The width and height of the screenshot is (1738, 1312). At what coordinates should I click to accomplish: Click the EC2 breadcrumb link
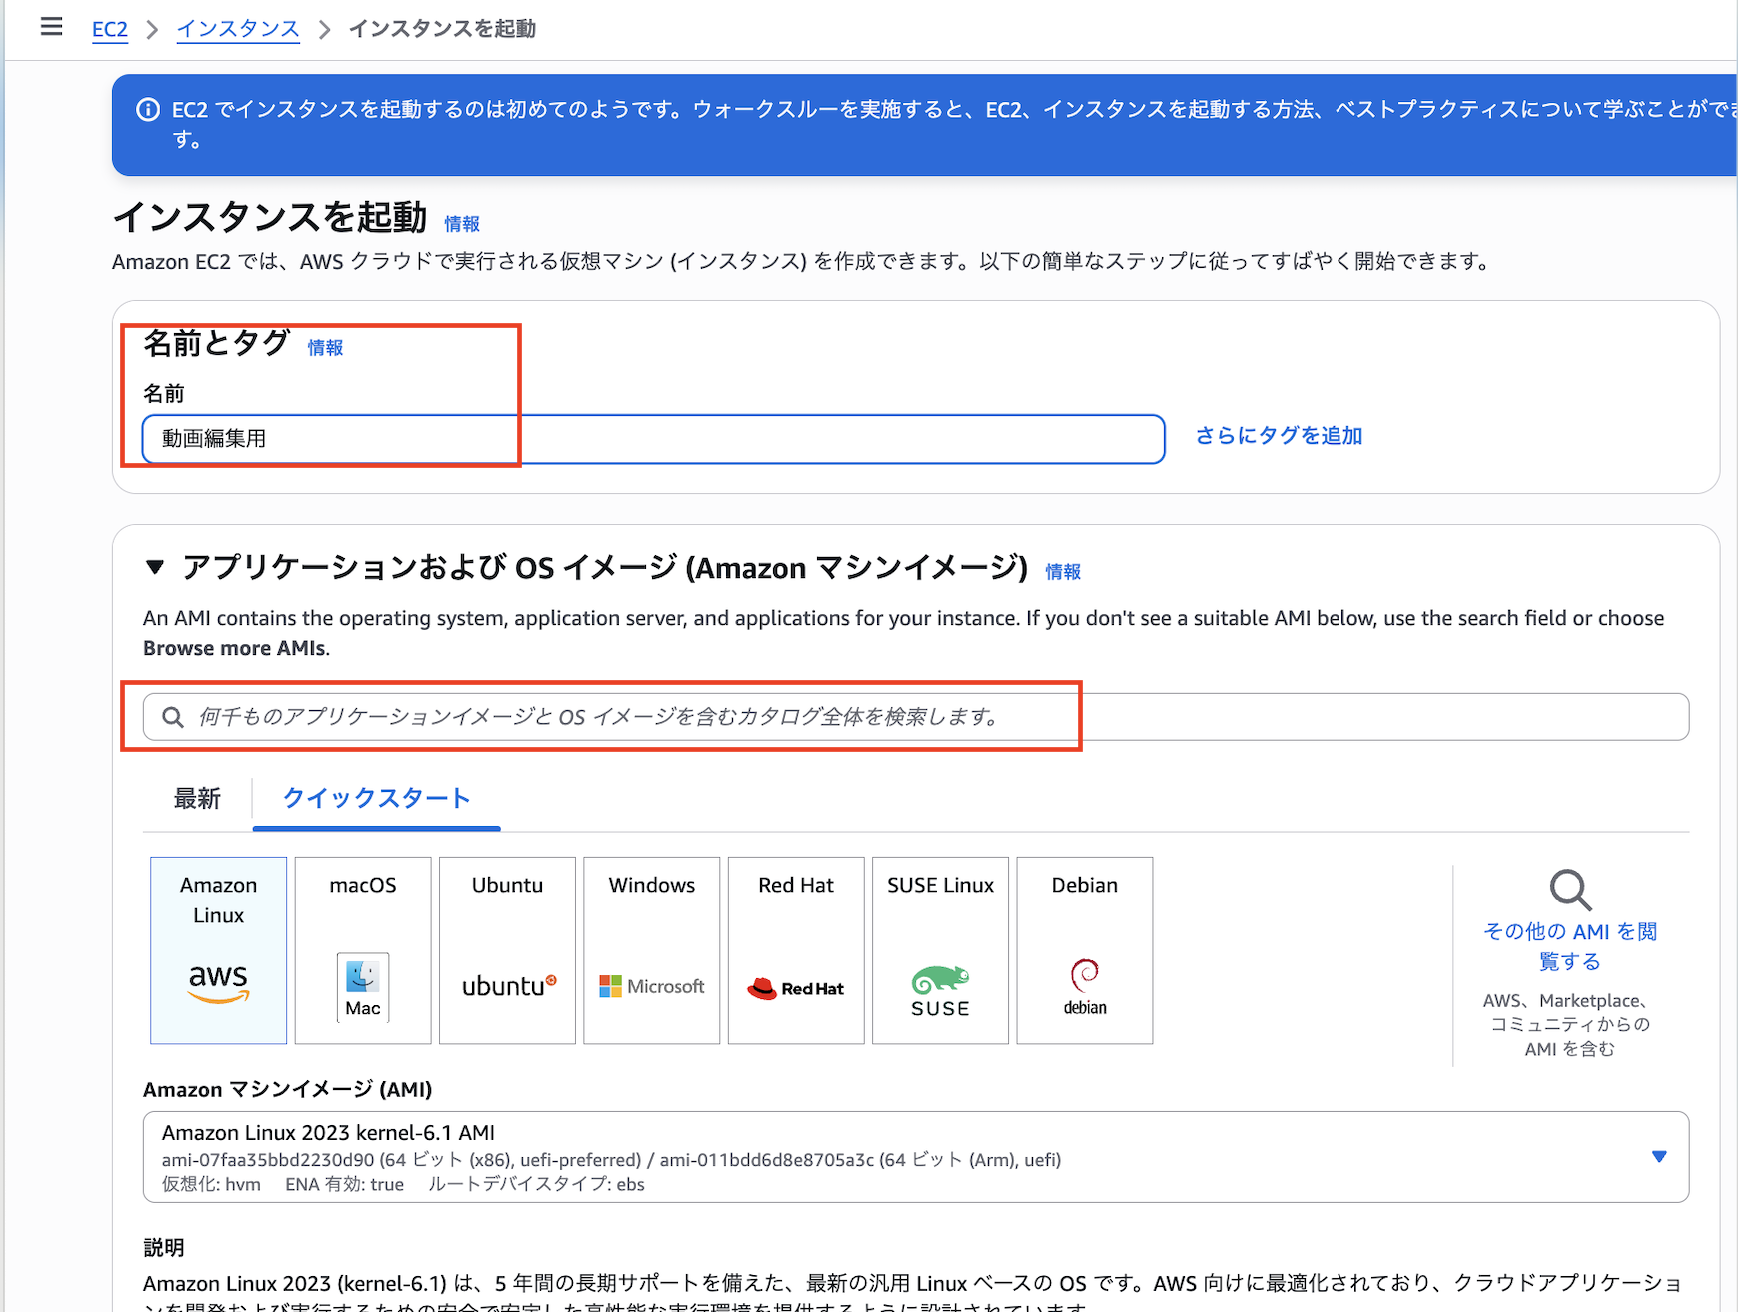coord(110,29)
